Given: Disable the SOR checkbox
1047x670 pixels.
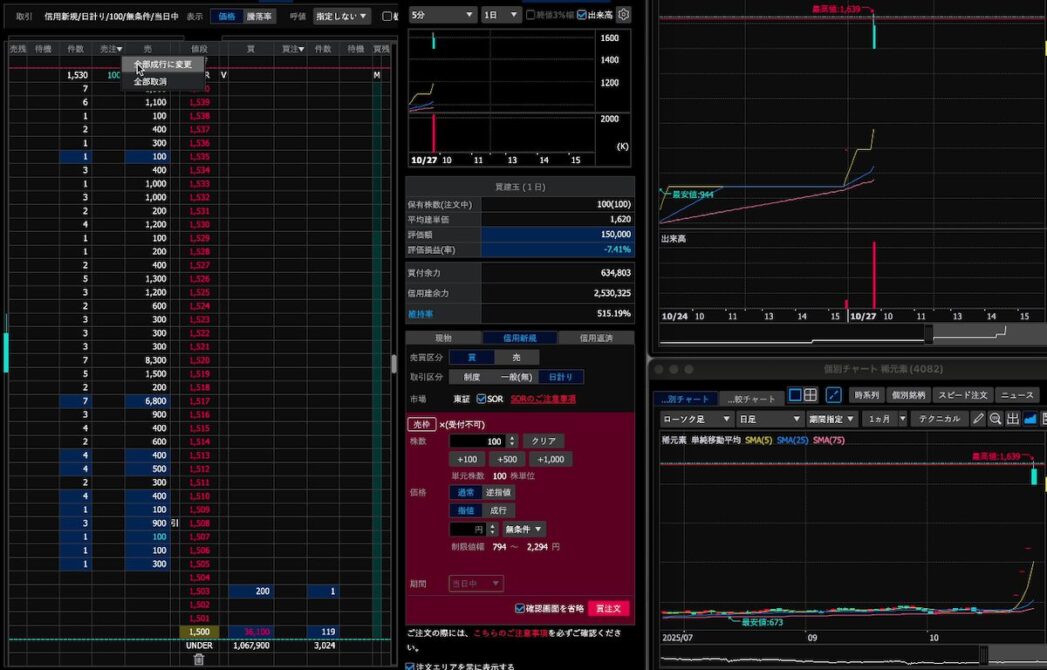Looking at the screenshot, I should click(x=482, y=399).
